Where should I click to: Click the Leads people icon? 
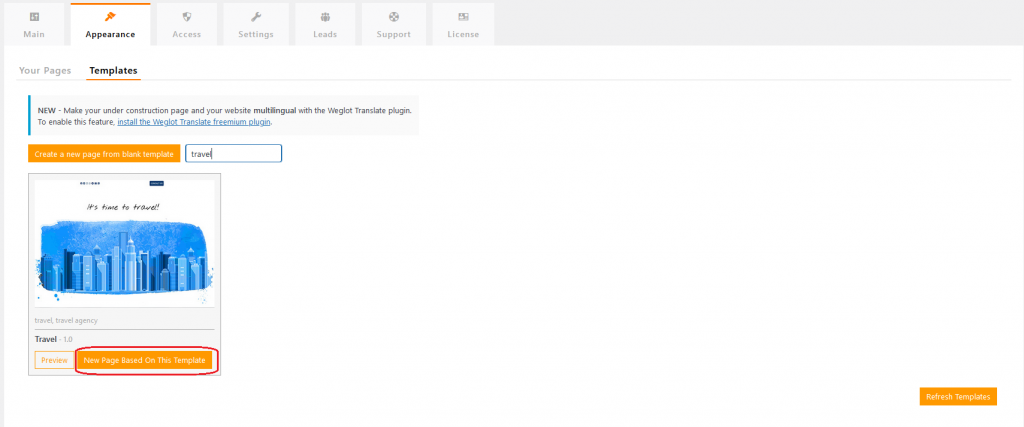tap(325, 17)
